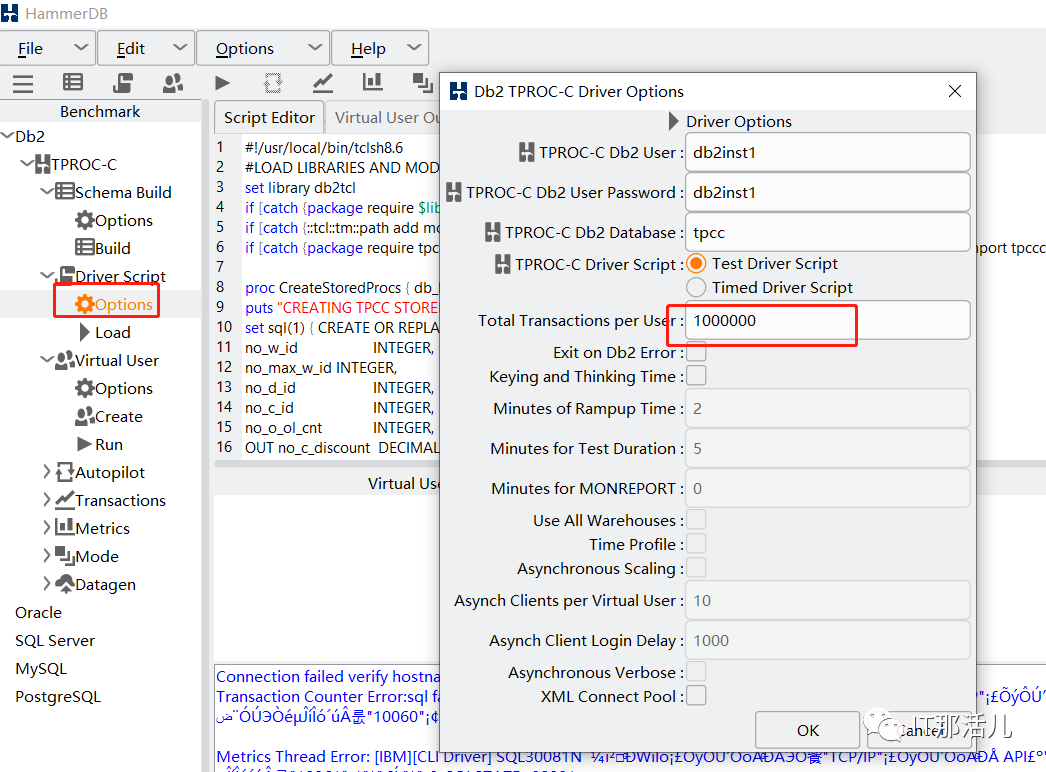This screenshot has width=1046, height=772.
Task: Expand the Datagen node arrow
Action: [x=47, y=584]
